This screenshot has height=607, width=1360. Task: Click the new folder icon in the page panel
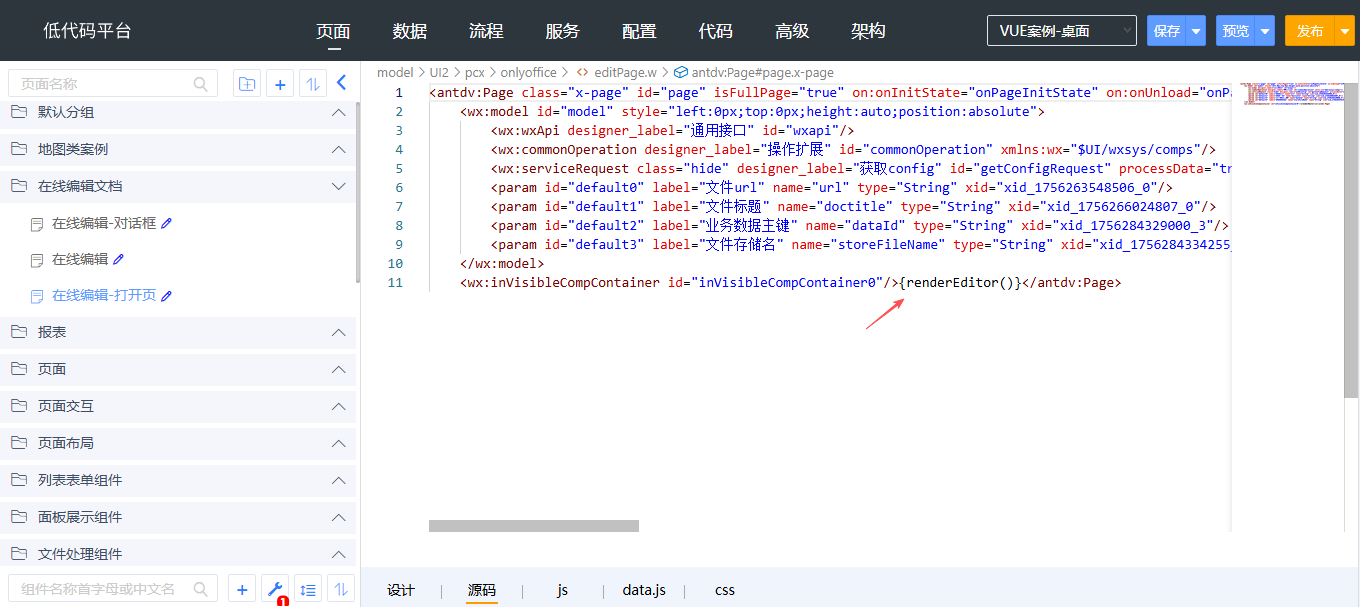point(246,84)
